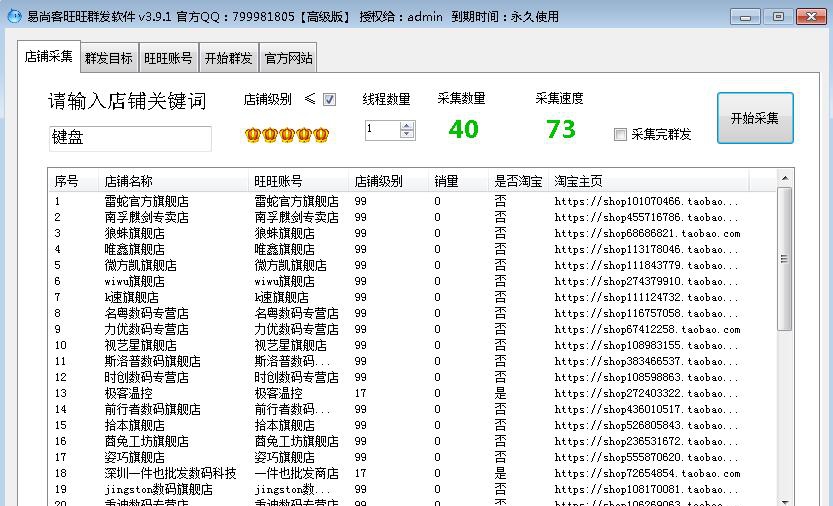The image size is (833, 506).
Task: Go to the 开始群发 tab
Action: [x=228, y=58]
